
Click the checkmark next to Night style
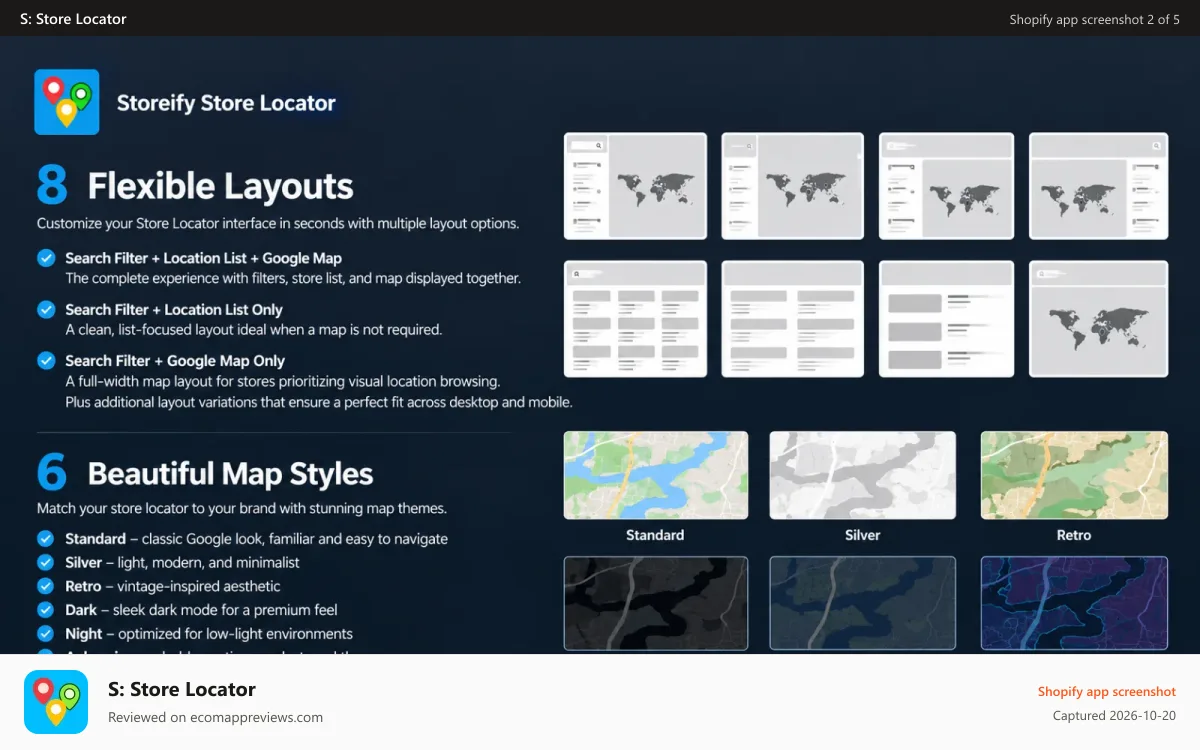pos(46,633)
